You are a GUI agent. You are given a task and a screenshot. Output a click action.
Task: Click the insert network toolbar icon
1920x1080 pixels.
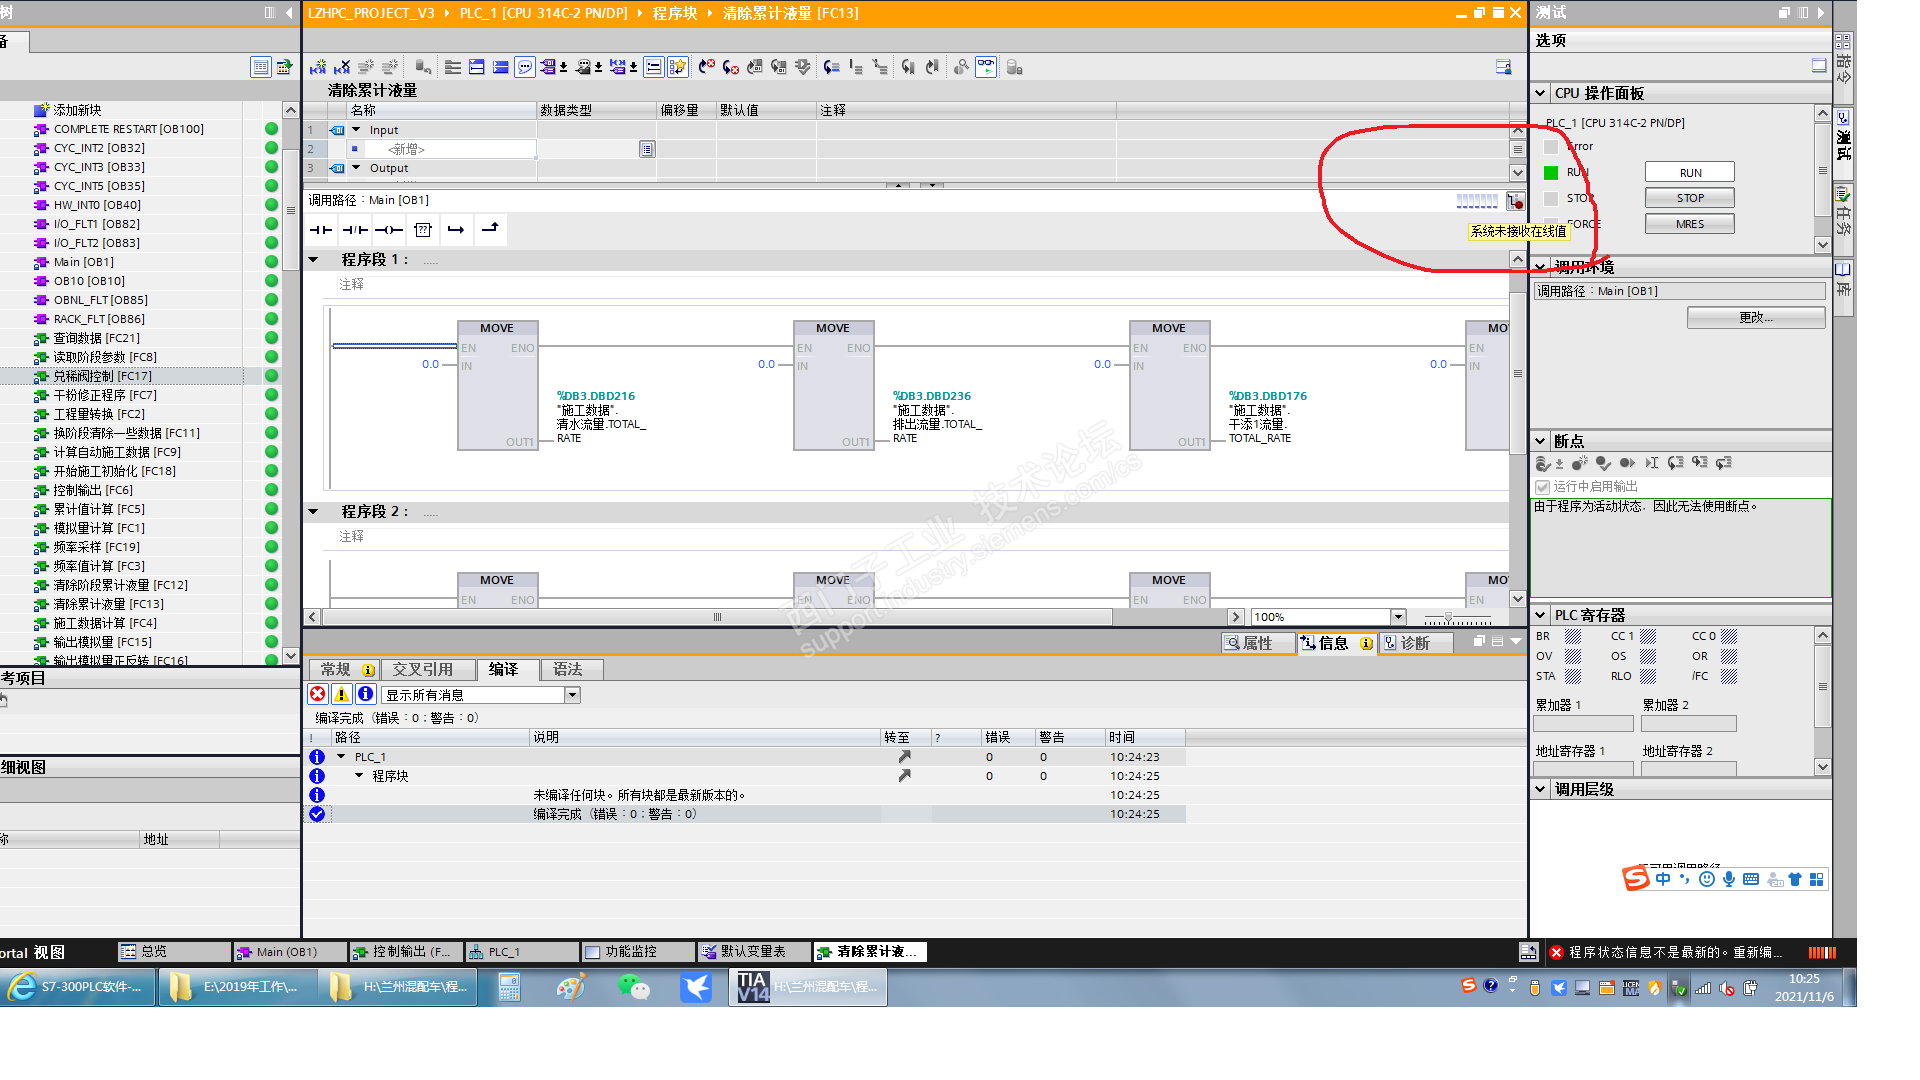pos(318,67)
